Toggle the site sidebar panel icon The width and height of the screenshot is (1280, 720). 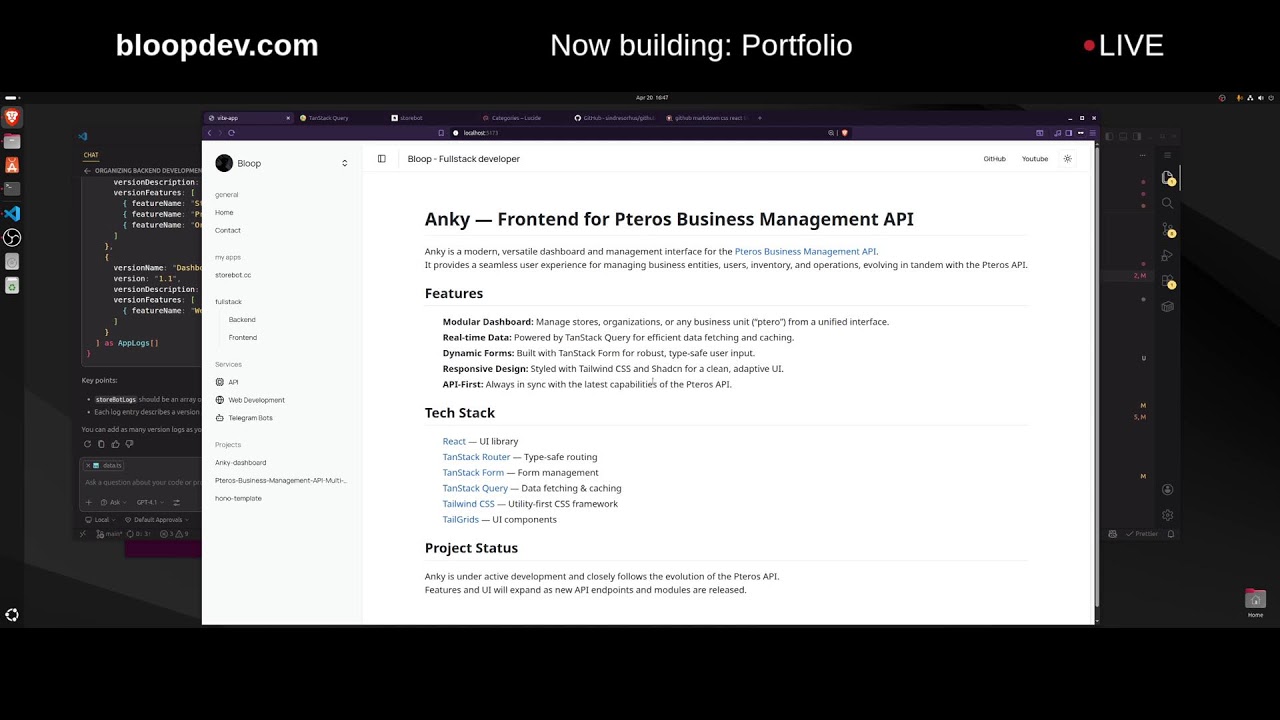pyautogui.click(x=381, y=159)
